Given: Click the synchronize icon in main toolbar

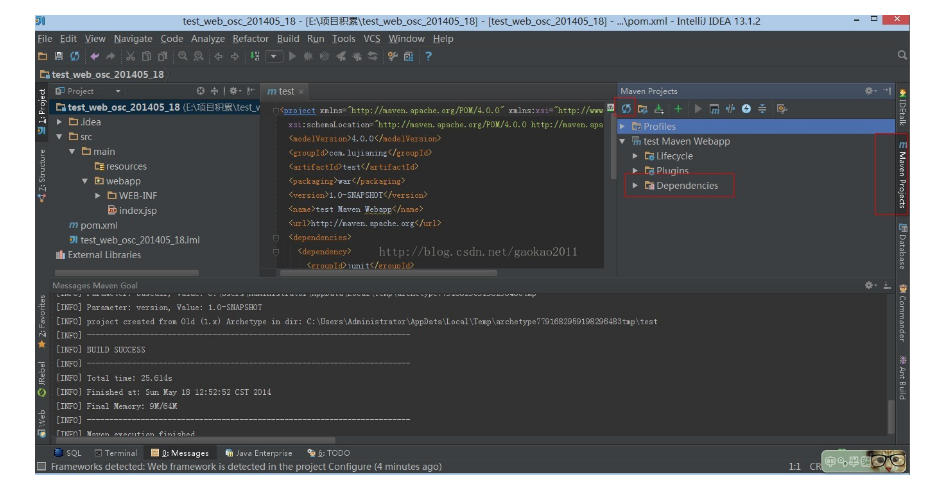Looking at the screenshot, I should (75, 56).
